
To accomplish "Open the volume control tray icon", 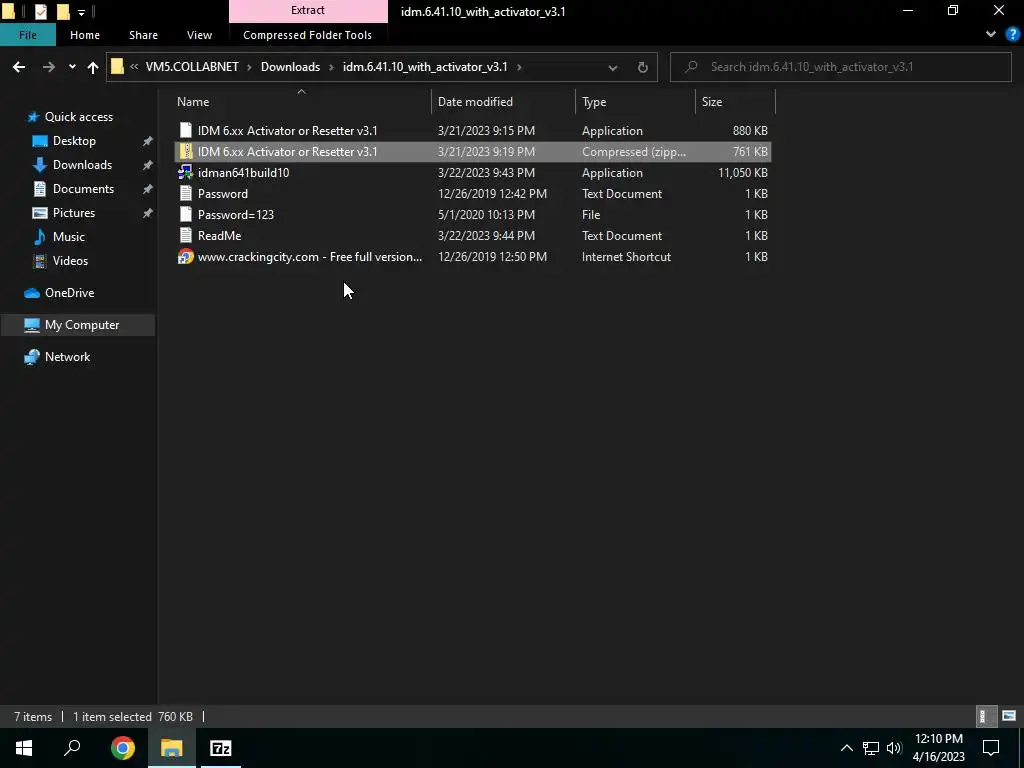I will point(894,748).
